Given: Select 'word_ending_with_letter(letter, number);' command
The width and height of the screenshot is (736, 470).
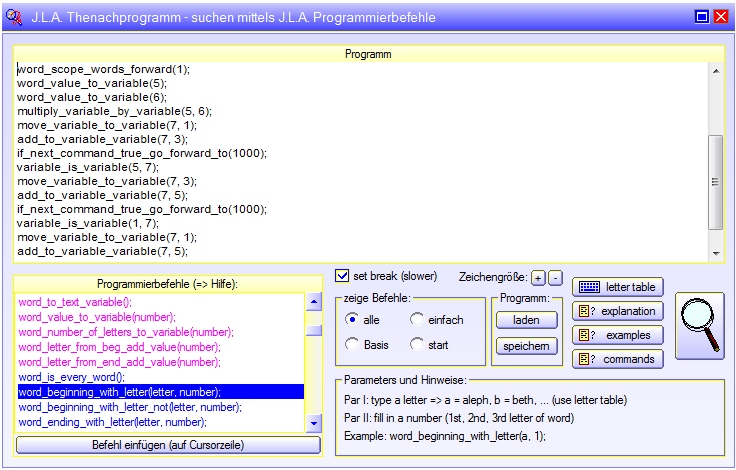Looking at the screenshot, I should click(x=161, y=422).
